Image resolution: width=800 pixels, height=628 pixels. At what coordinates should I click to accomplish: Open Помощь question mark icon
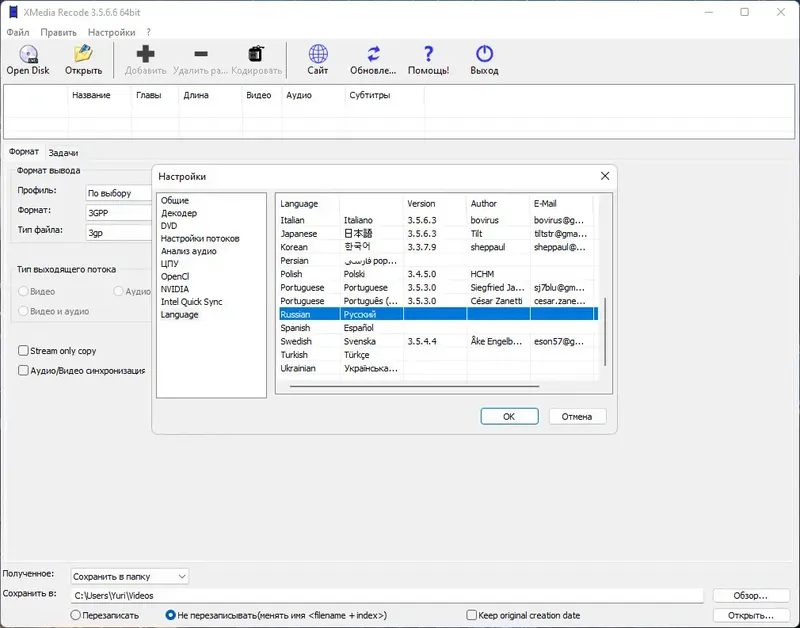[x=428, y=55]
